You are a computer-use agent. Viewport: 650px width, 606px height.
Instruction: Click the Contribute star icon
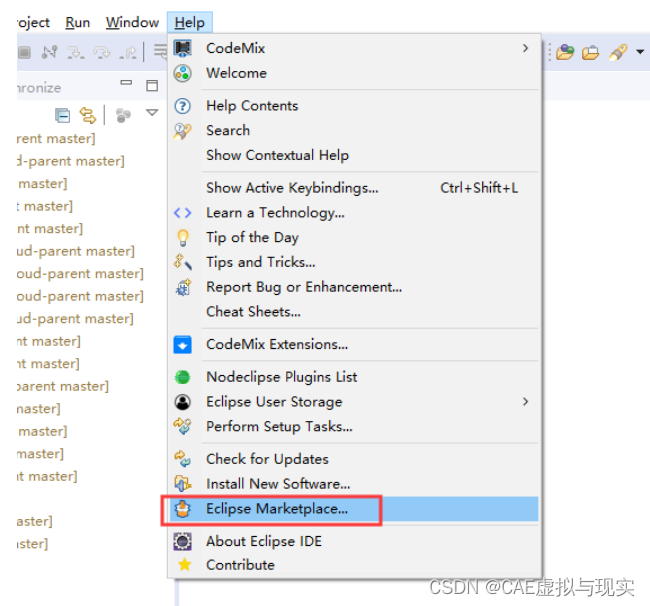[x=184, y=565]
